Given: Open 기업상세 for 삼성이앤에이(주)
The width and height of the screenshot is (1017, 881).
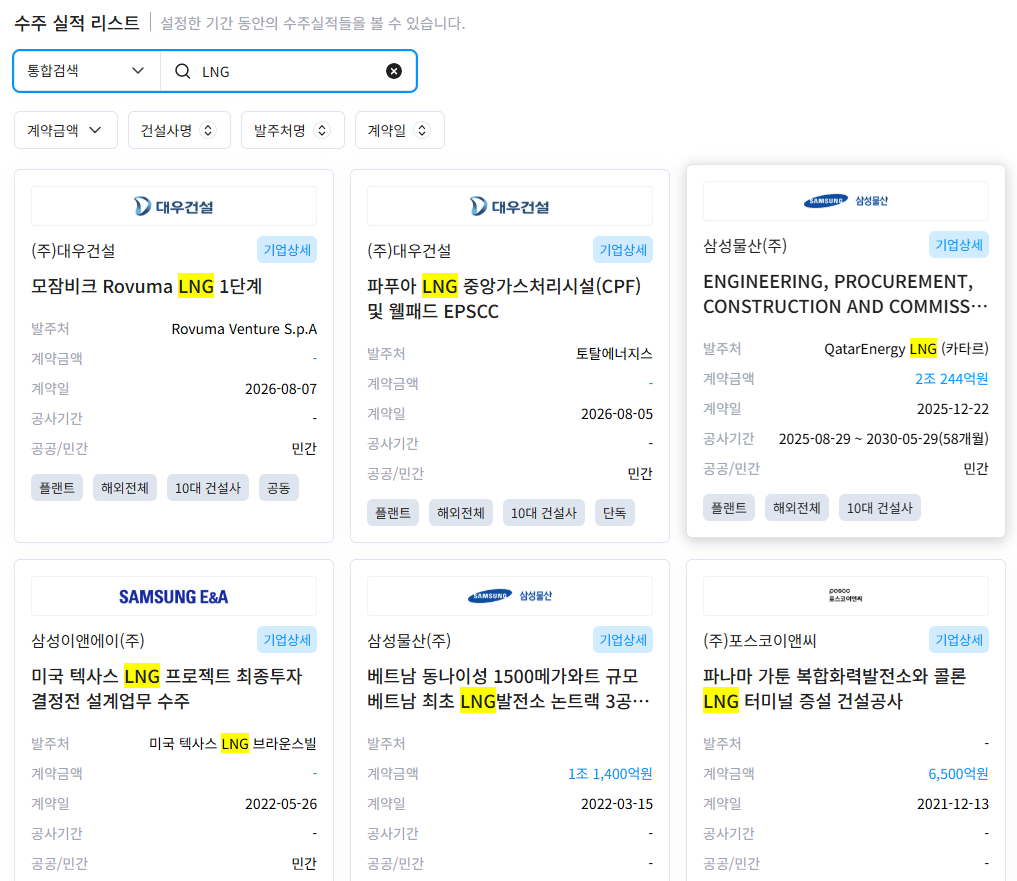Looking at the screenshot, I should pyautogui.click(x=287, y=640).
